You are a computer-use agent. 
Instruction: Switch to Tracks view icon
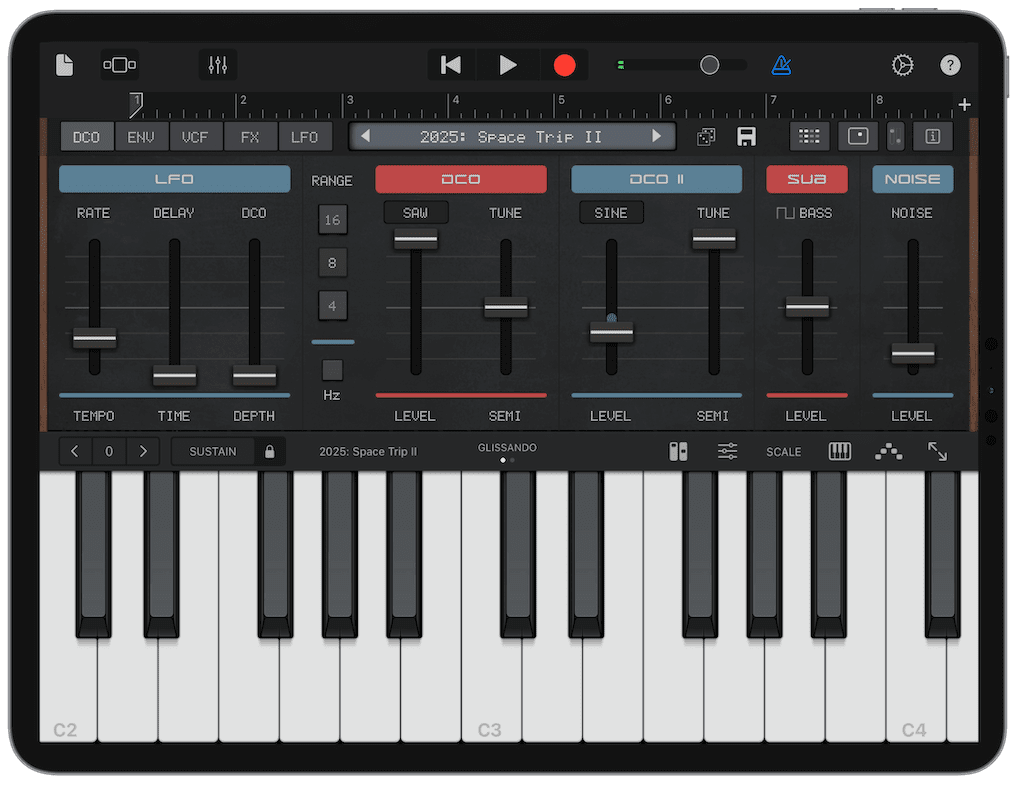click(x=120, y=65)
